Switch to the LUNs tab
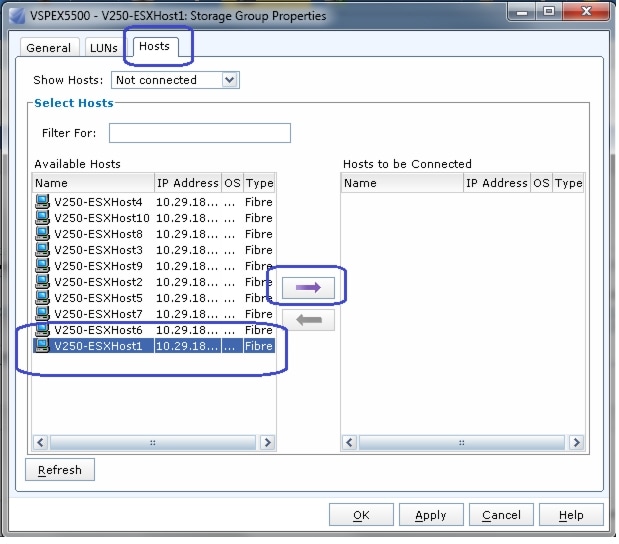Image resolution: width=619 pixels, height=544 pixels. click(x=103, y=48)
